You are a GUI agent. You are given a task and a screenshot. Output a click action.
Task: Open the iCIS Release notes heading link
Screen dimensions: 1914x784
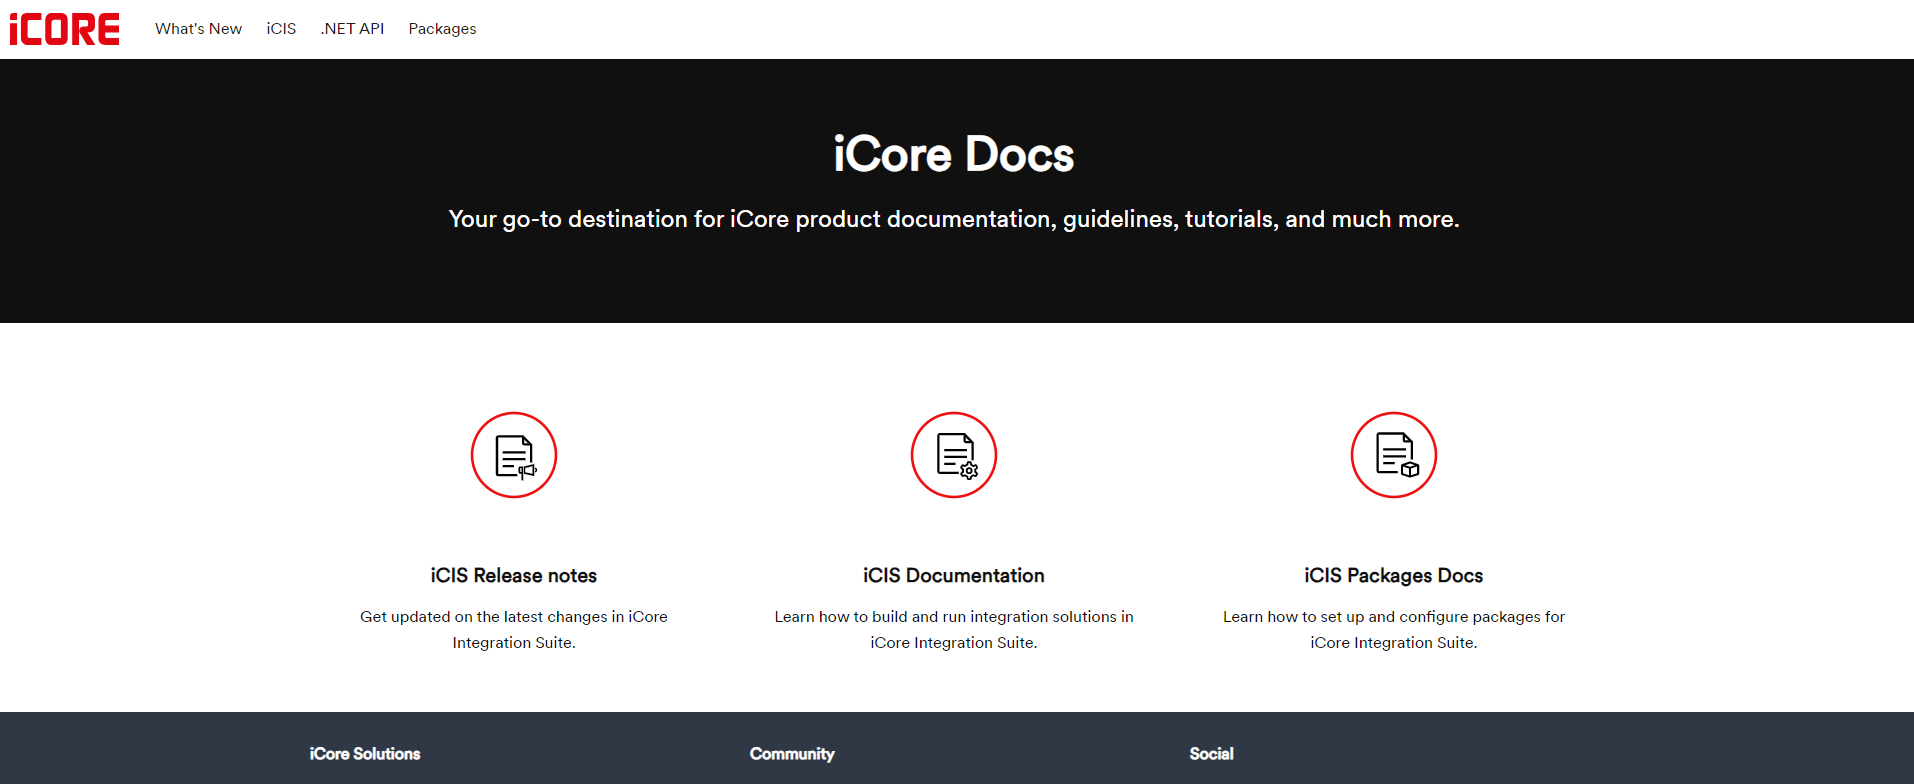514,576
